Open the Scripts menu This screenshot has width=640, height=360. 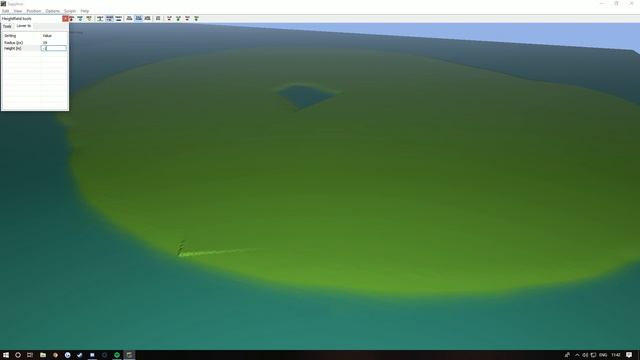click(x=70, y=11)
